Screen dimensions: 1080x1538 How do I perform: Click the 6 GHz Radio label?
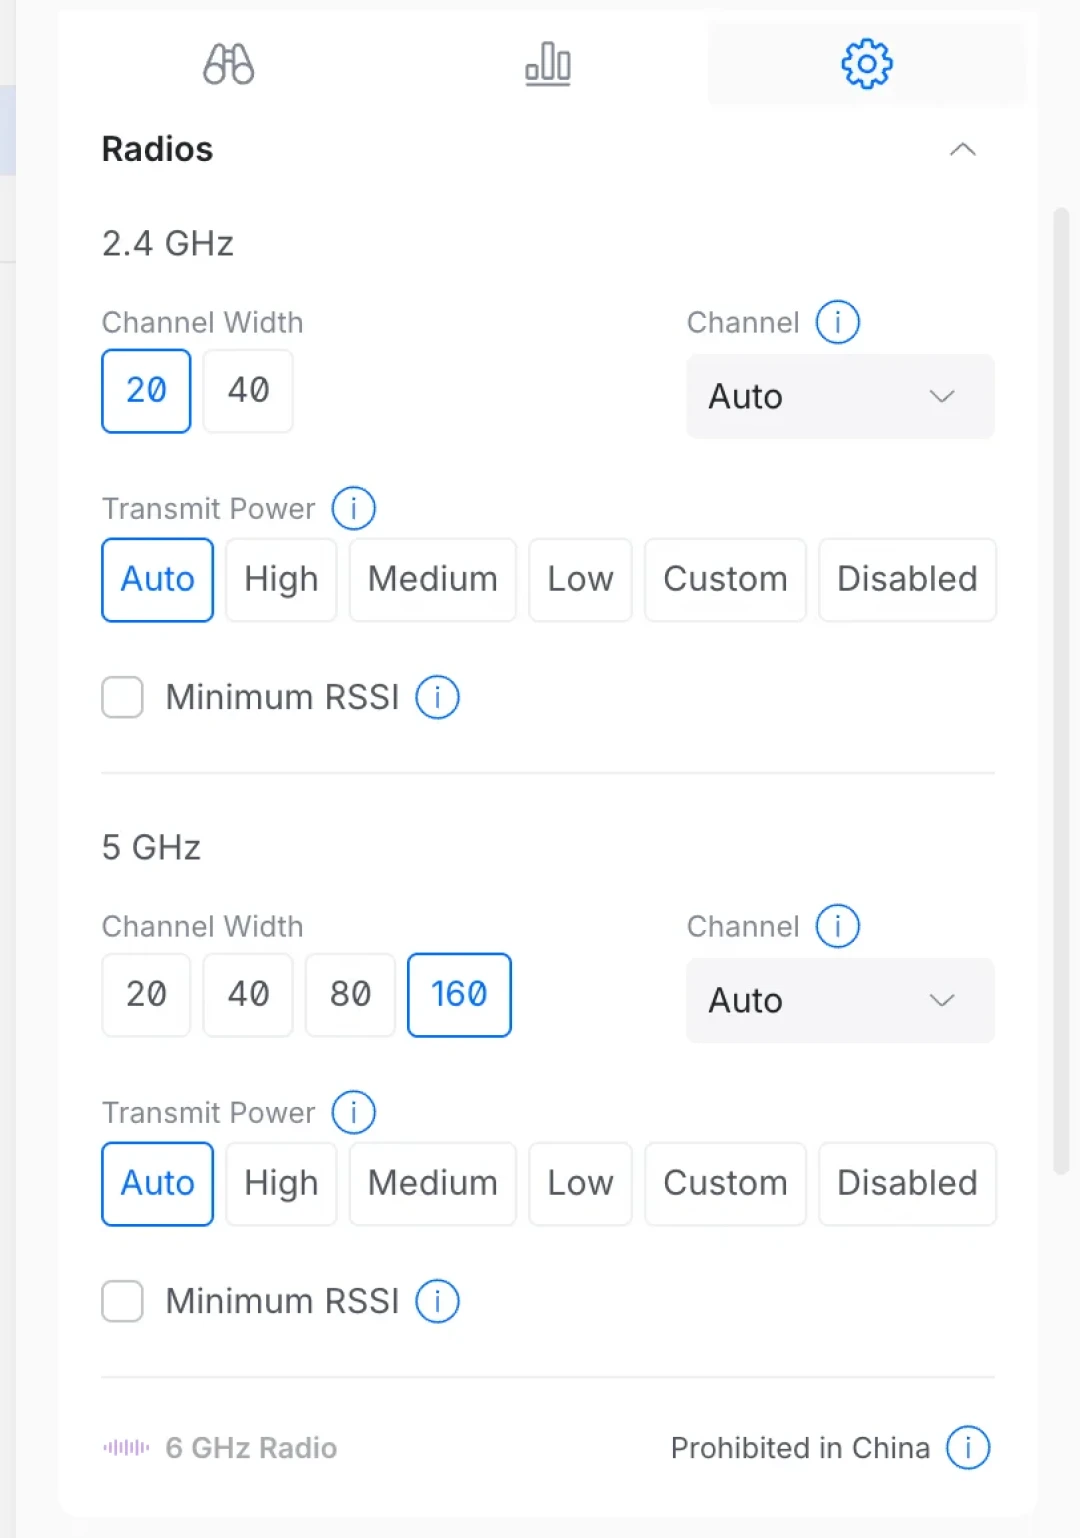[251, 1447]
